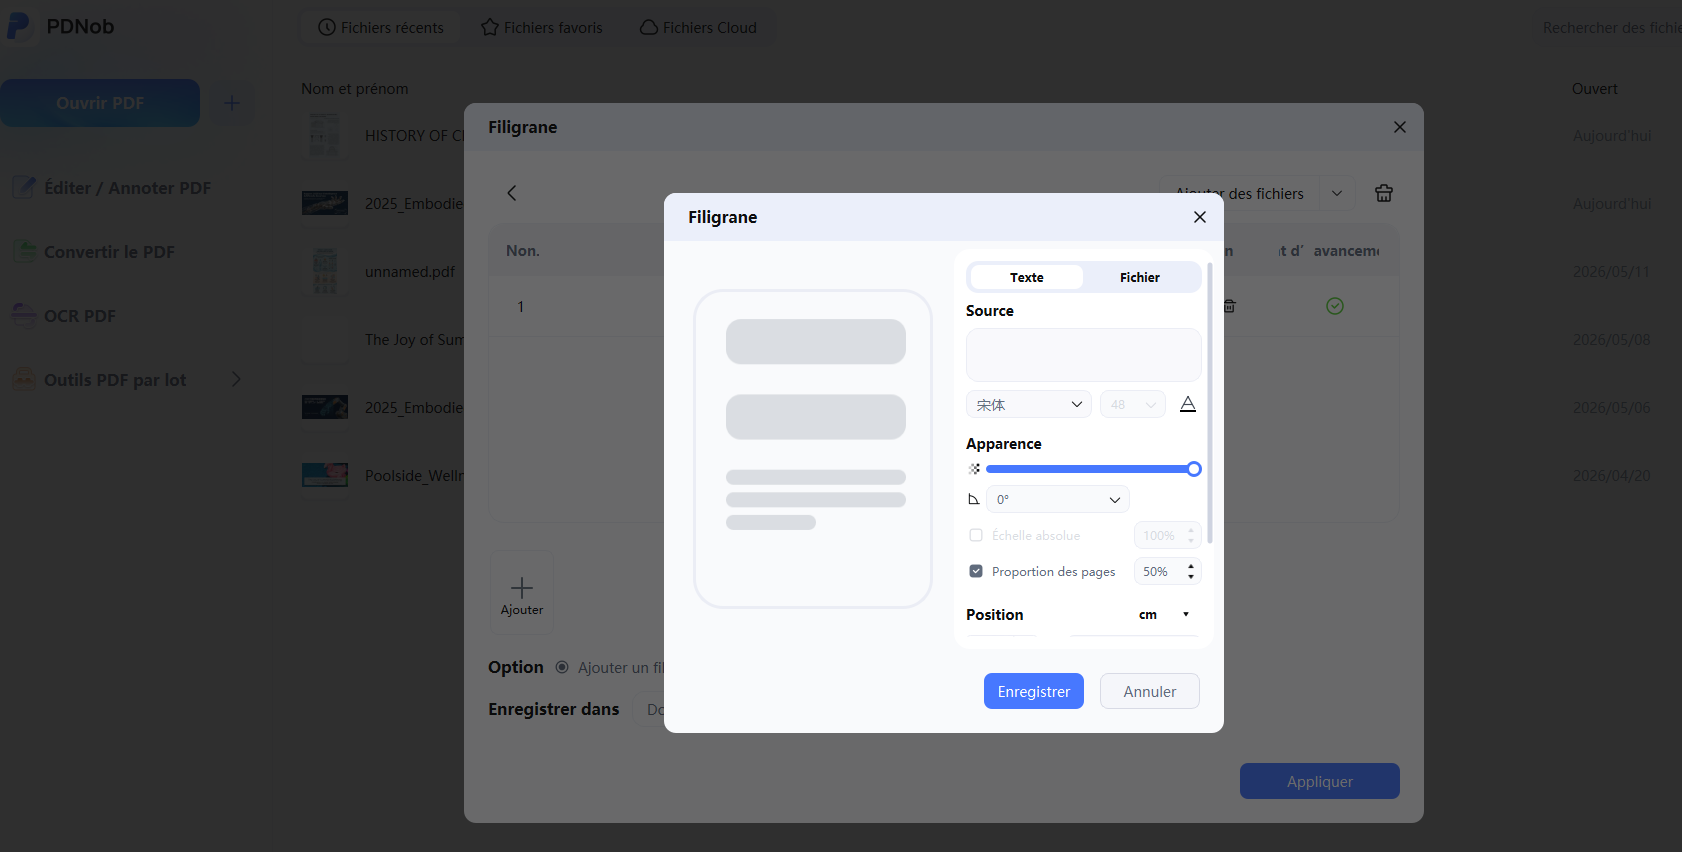Image resolution: width=1682 pixels, height=852 pixels.
Task: Click the Éditer / Annoter PDF pencil icon
Action: (x=24, y=187)
